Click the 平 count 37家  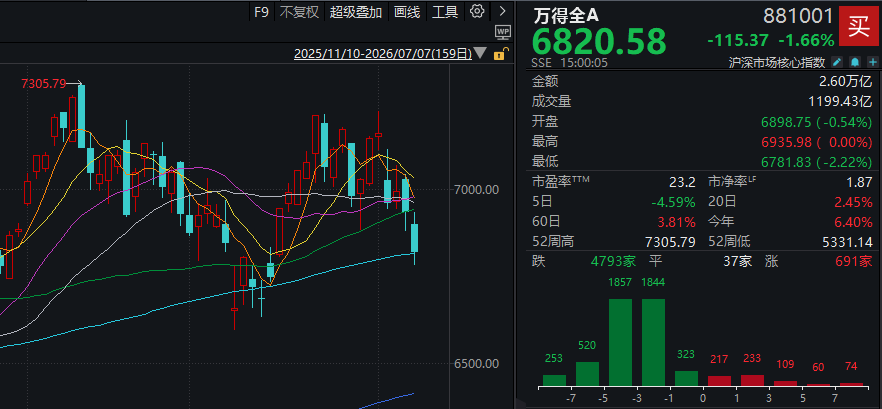tap(735, 261)
